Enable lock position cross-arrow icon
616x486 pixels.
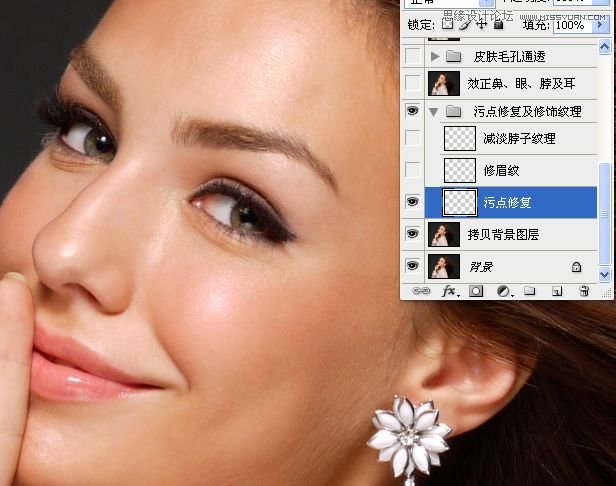[481, 25]
